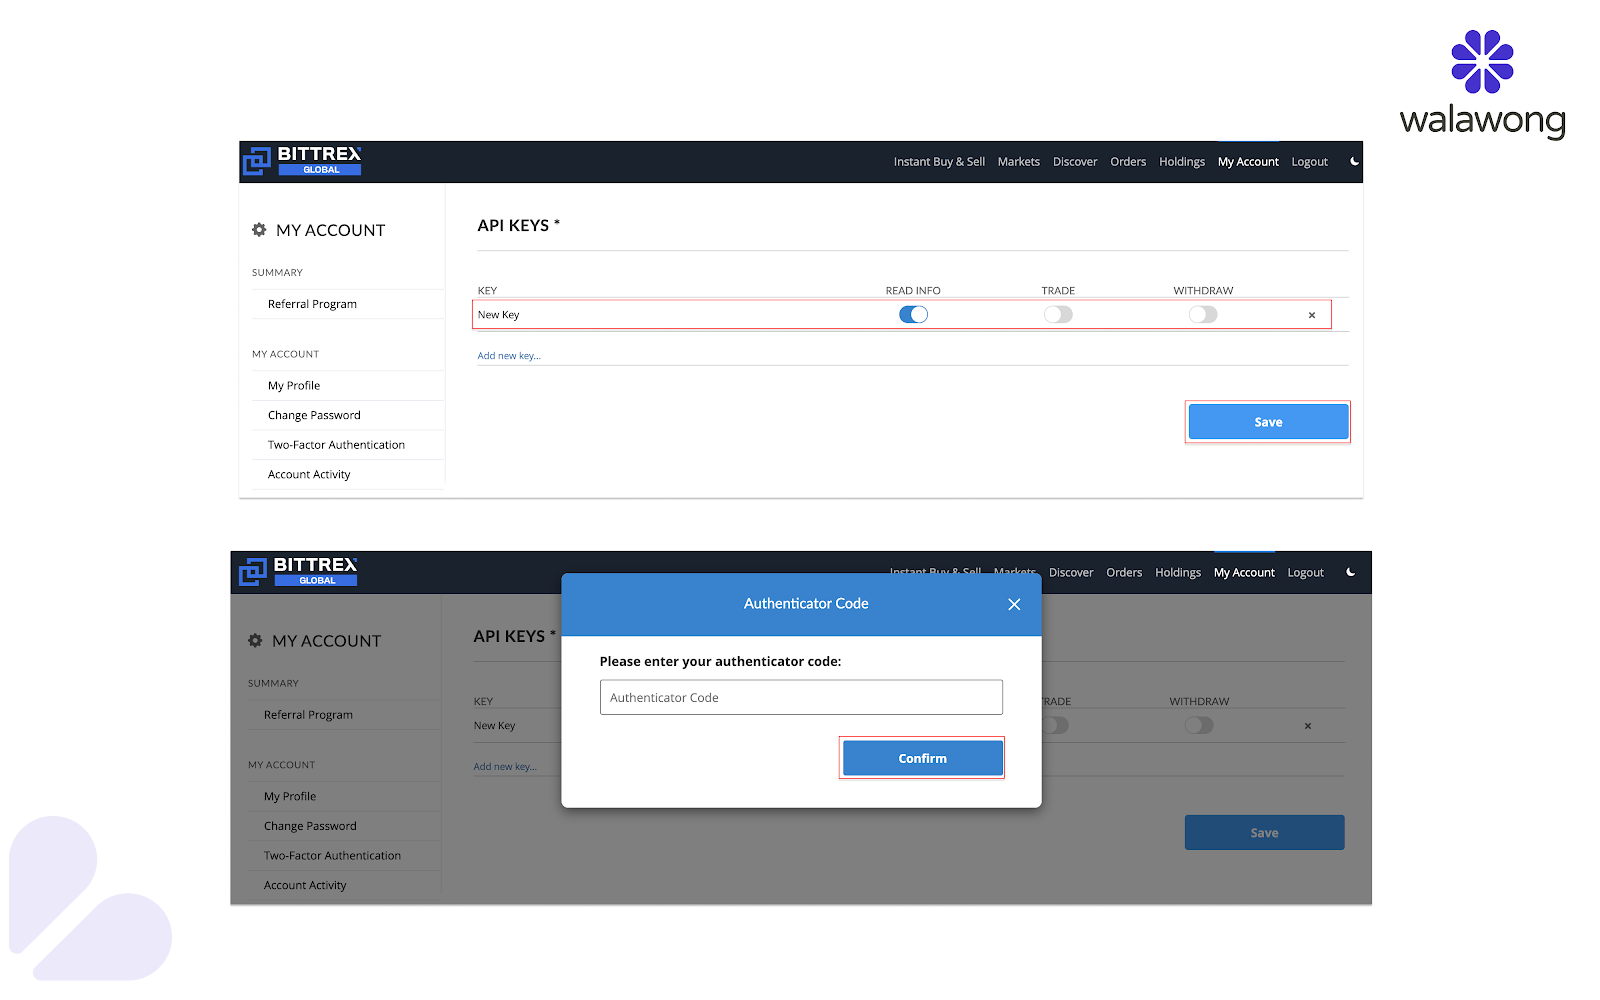Toggle Withdraw on the dimmed page behind the dialog
This screenshot has height=1000, width=1600.
tap(1199, 725)
